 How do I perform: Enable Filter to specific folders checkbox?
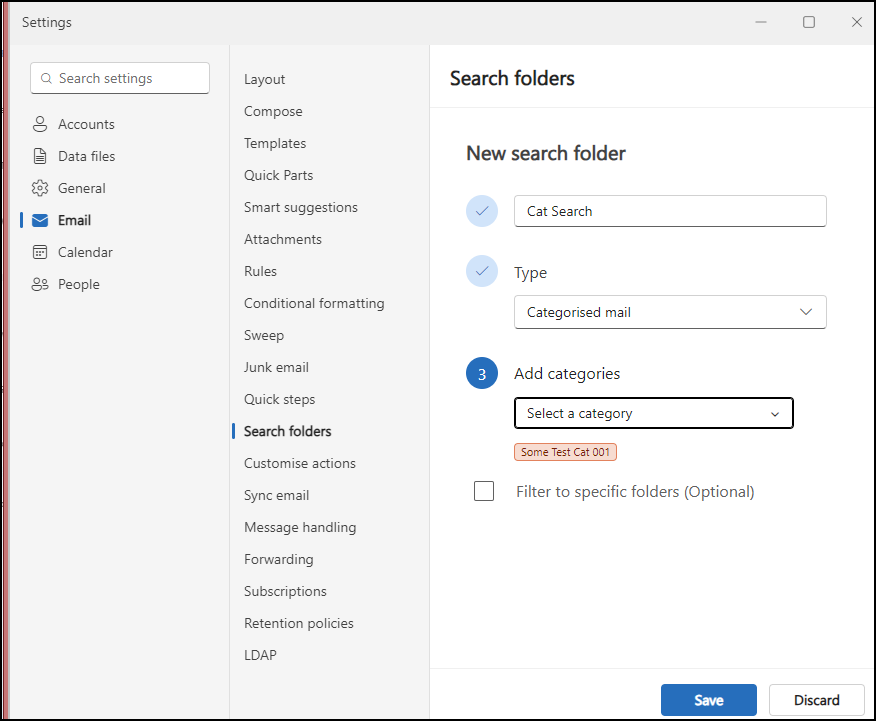(x=484, y=491)
